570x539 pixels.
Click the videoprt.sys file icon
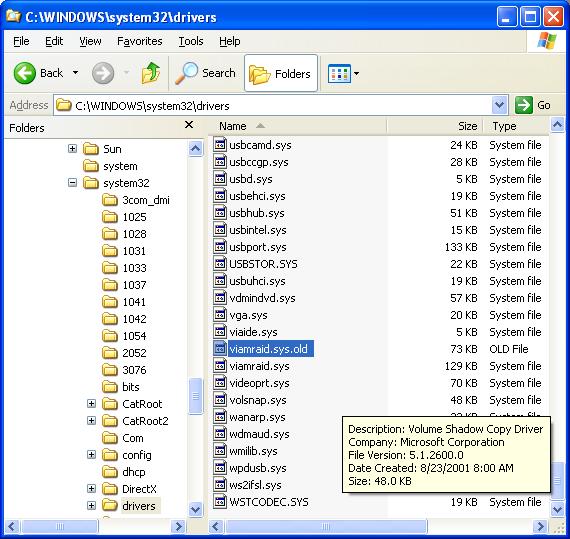click(x=220, y=383)
